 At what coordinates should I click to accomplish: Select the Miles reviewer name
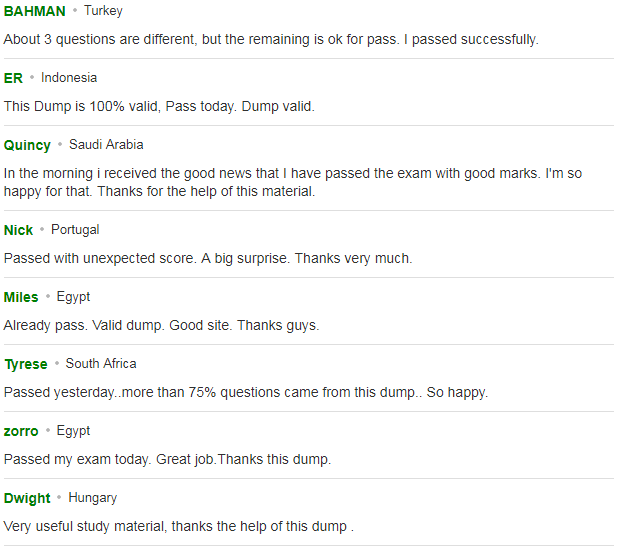pyautogui.click(x=21, y=297)
